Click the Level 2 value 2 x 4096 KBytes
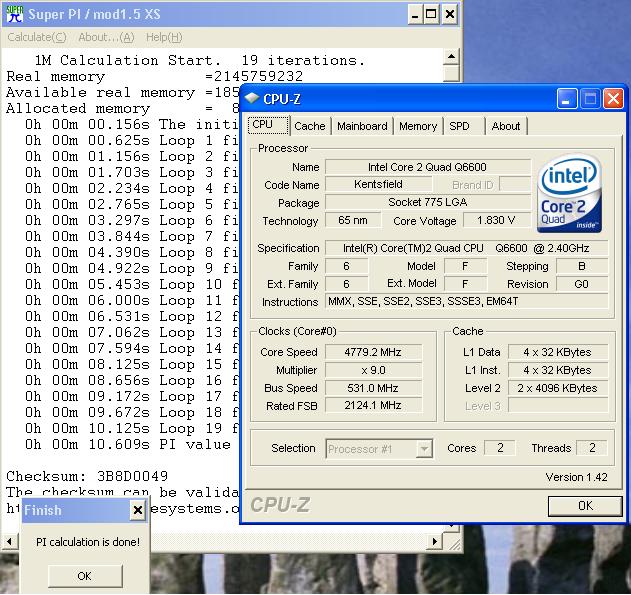Viewport: 631px width, 595px height. (558, 388)
